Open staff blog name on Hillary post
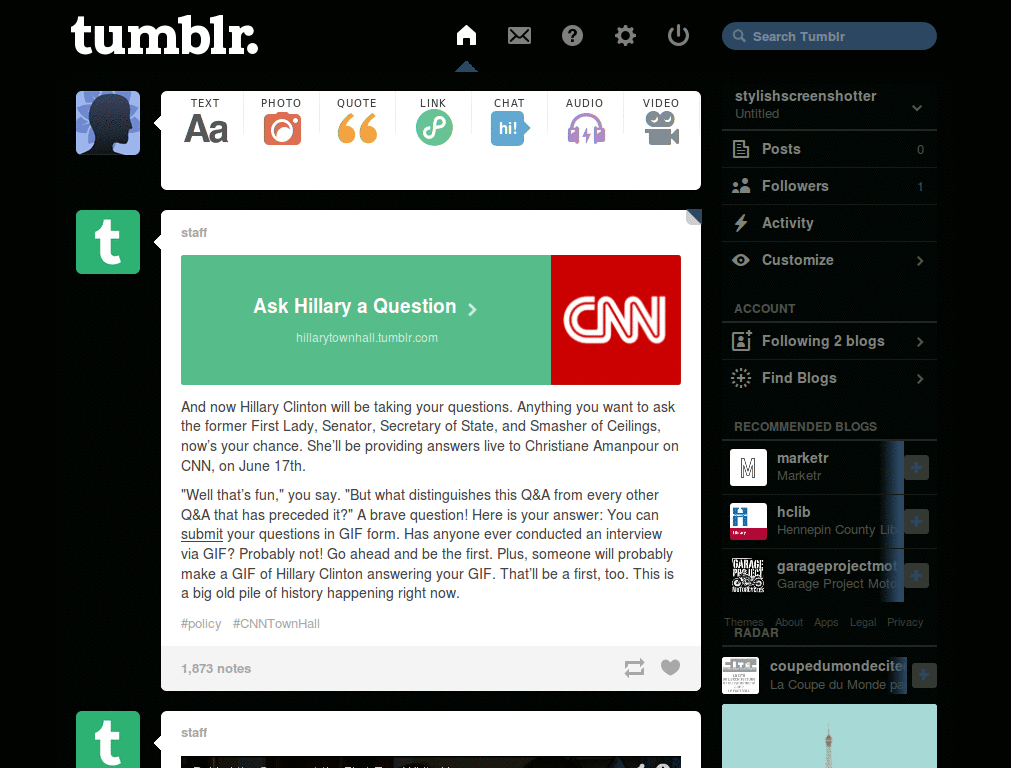 click(x=194, y=232)
